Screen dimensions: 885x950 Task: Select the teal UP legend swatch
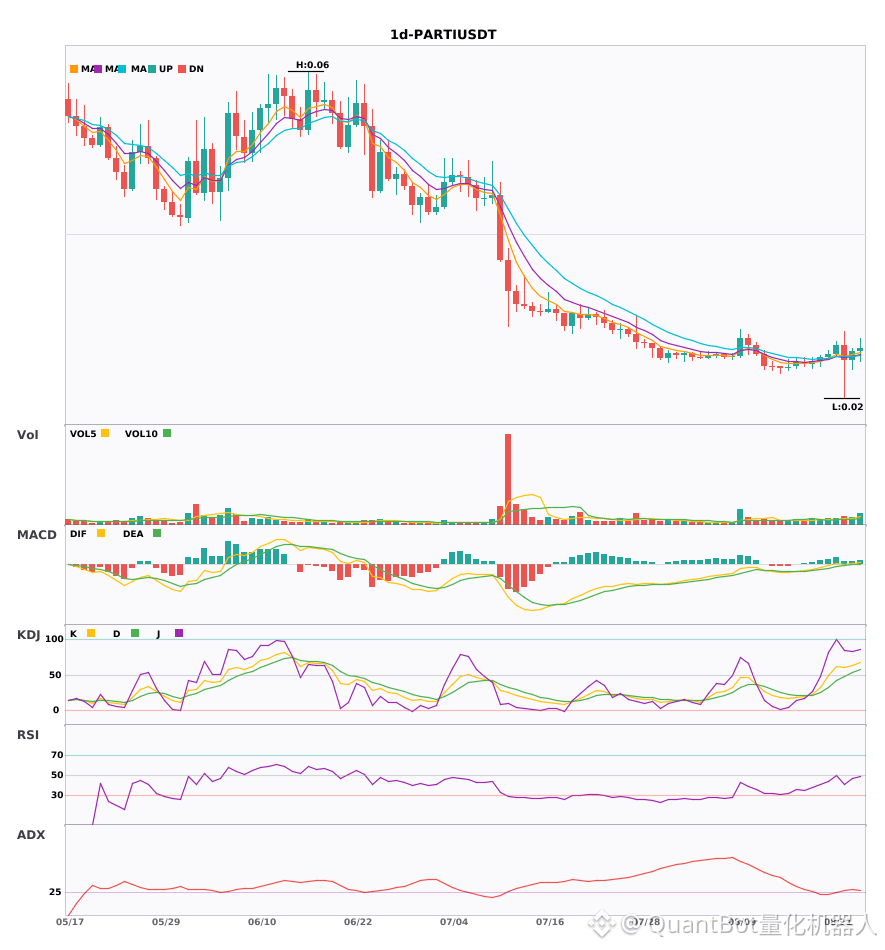(x=152, y=69)
